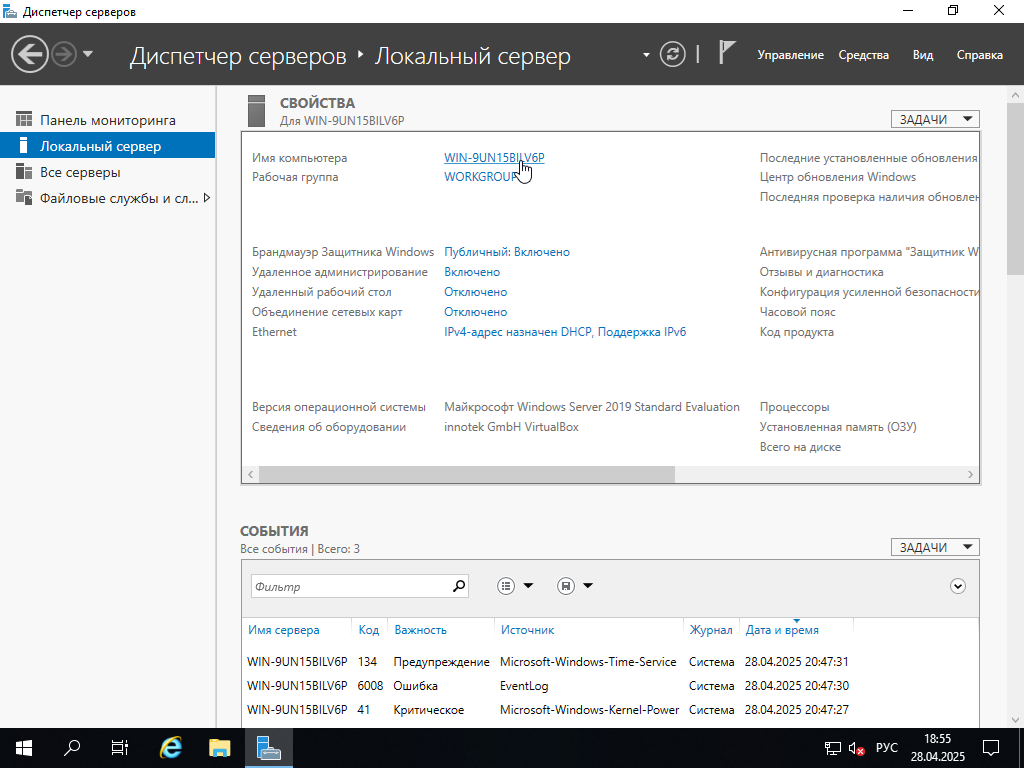Select Локальный сервер in sidebar
The image size is (1024, 768).
point(108,146)
